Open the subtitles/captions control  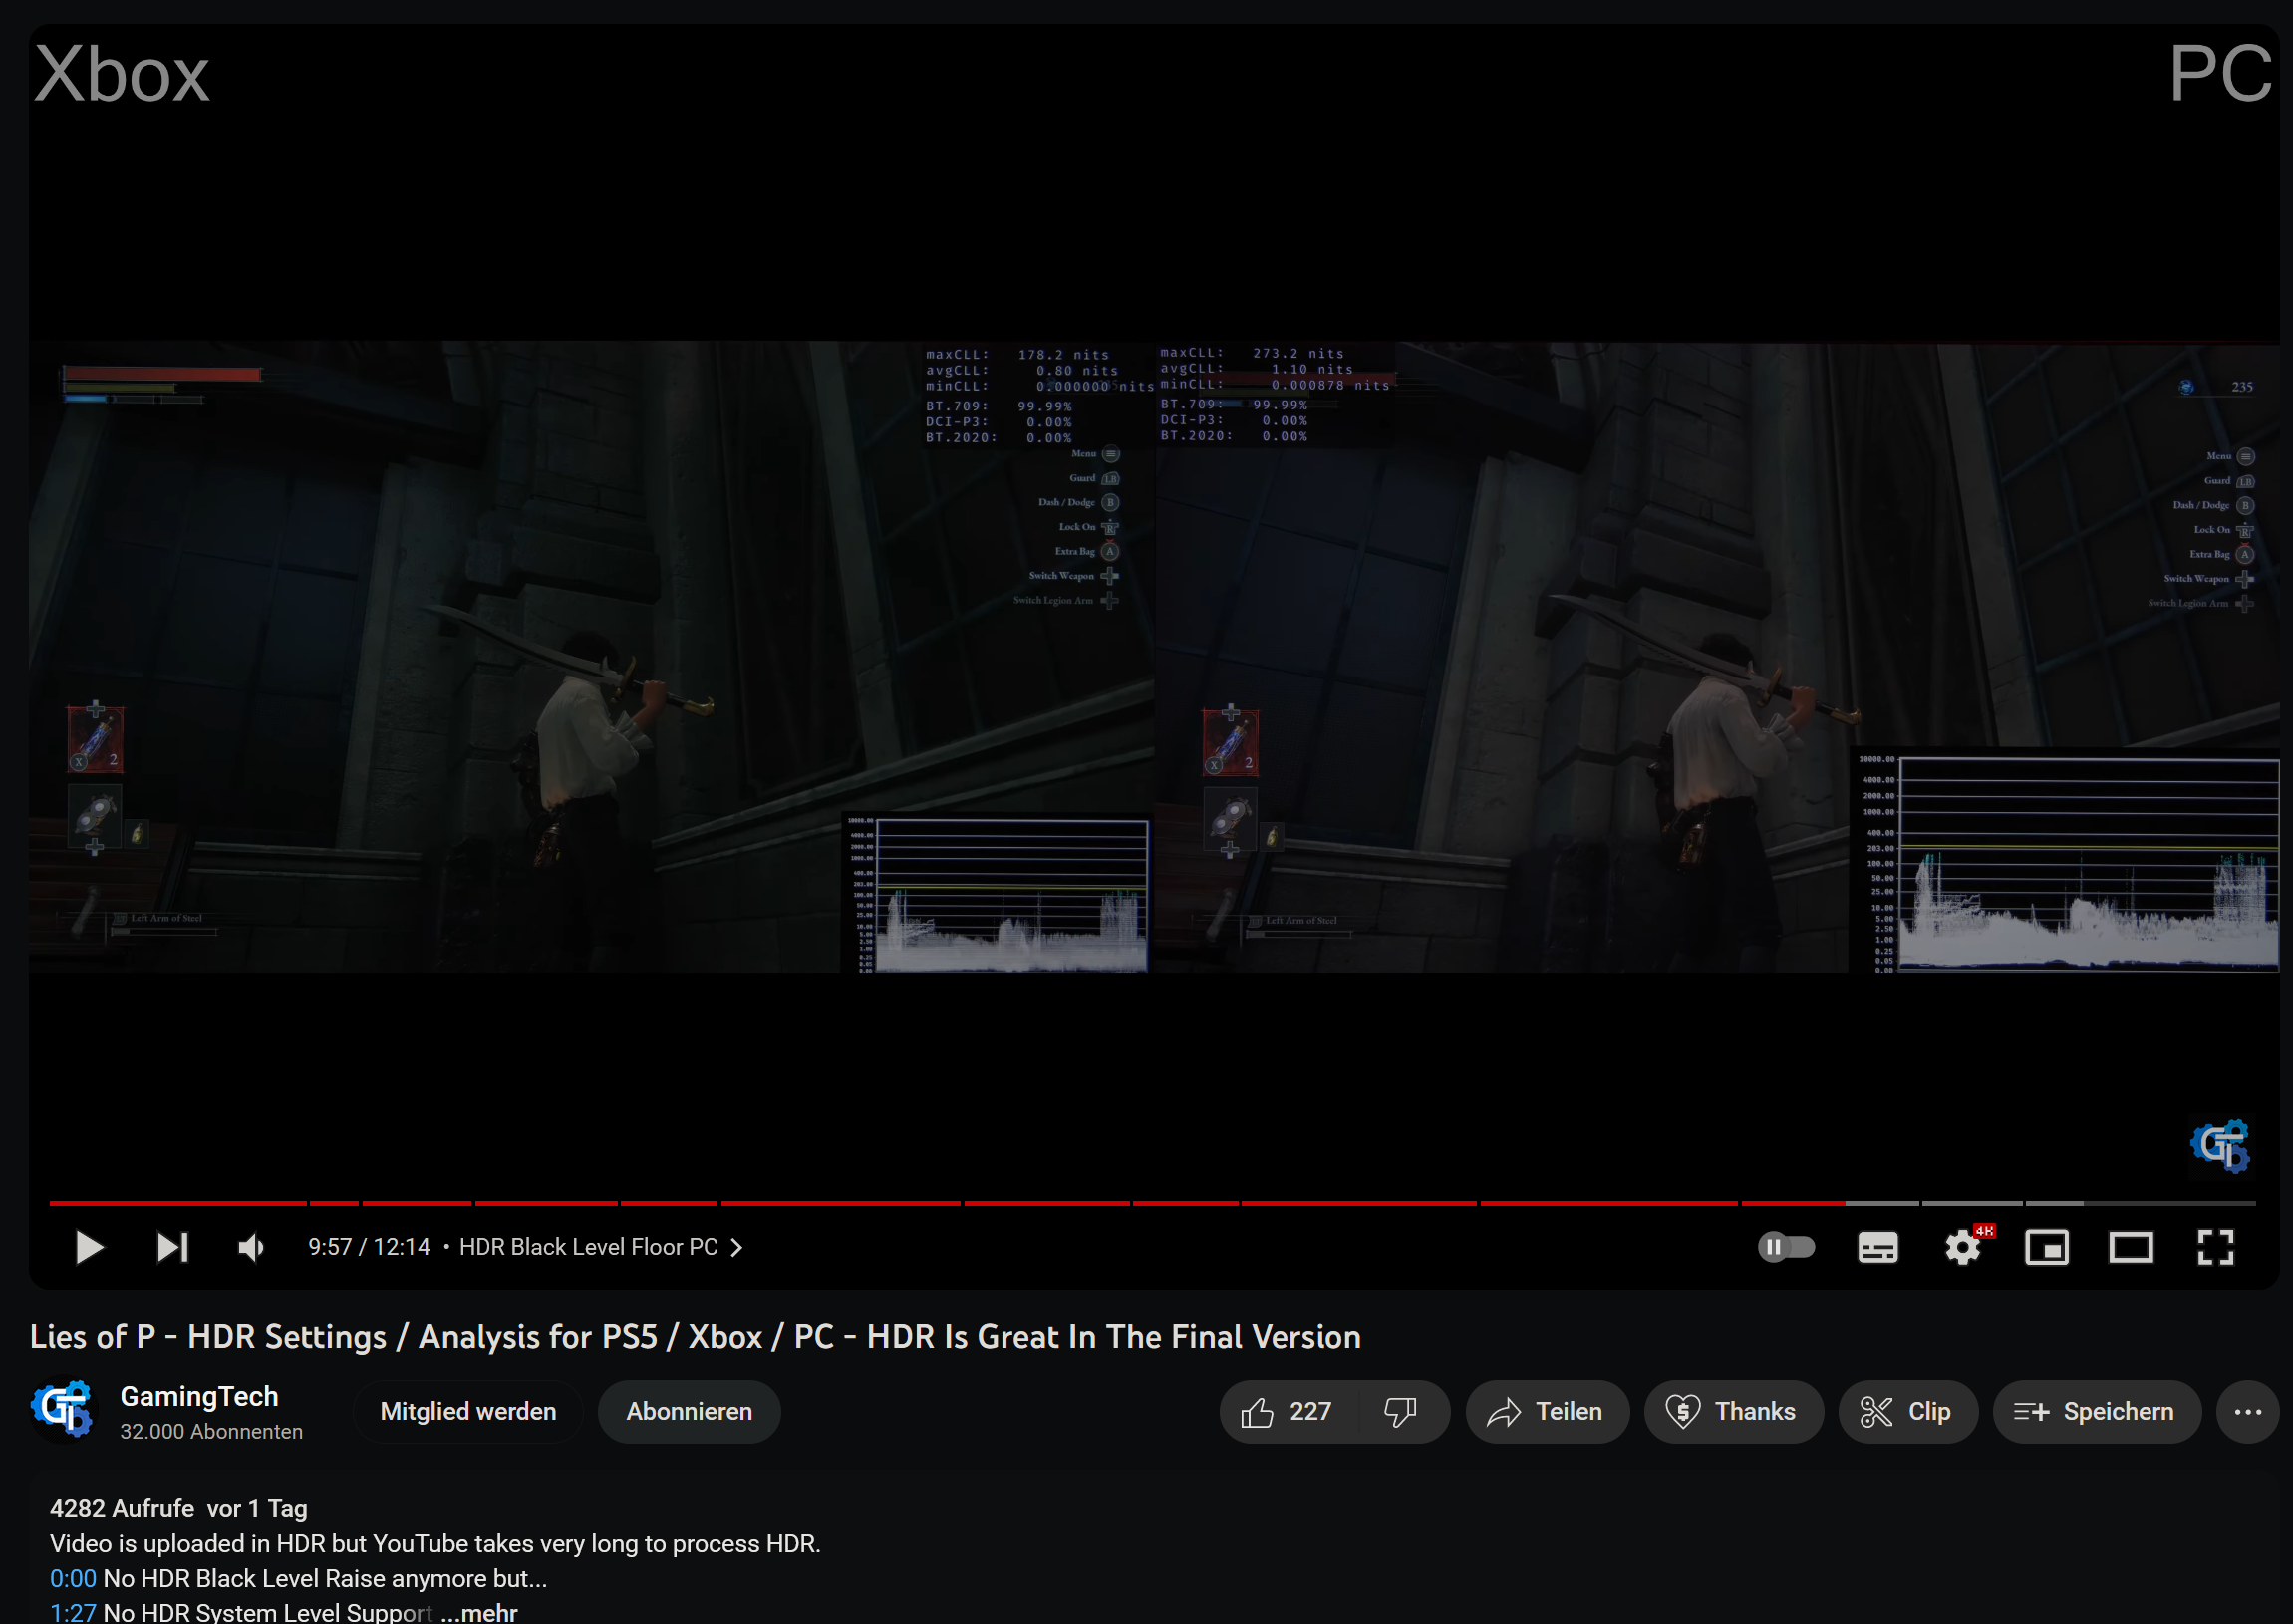coord(1876,1247)
